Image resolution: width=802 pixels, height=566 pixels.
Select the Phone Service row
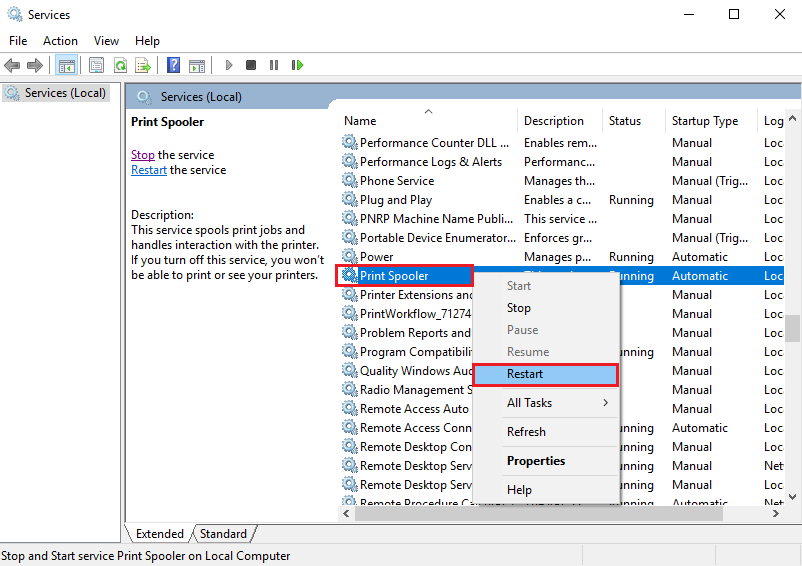pyautogui.click(x=561, y=181)
